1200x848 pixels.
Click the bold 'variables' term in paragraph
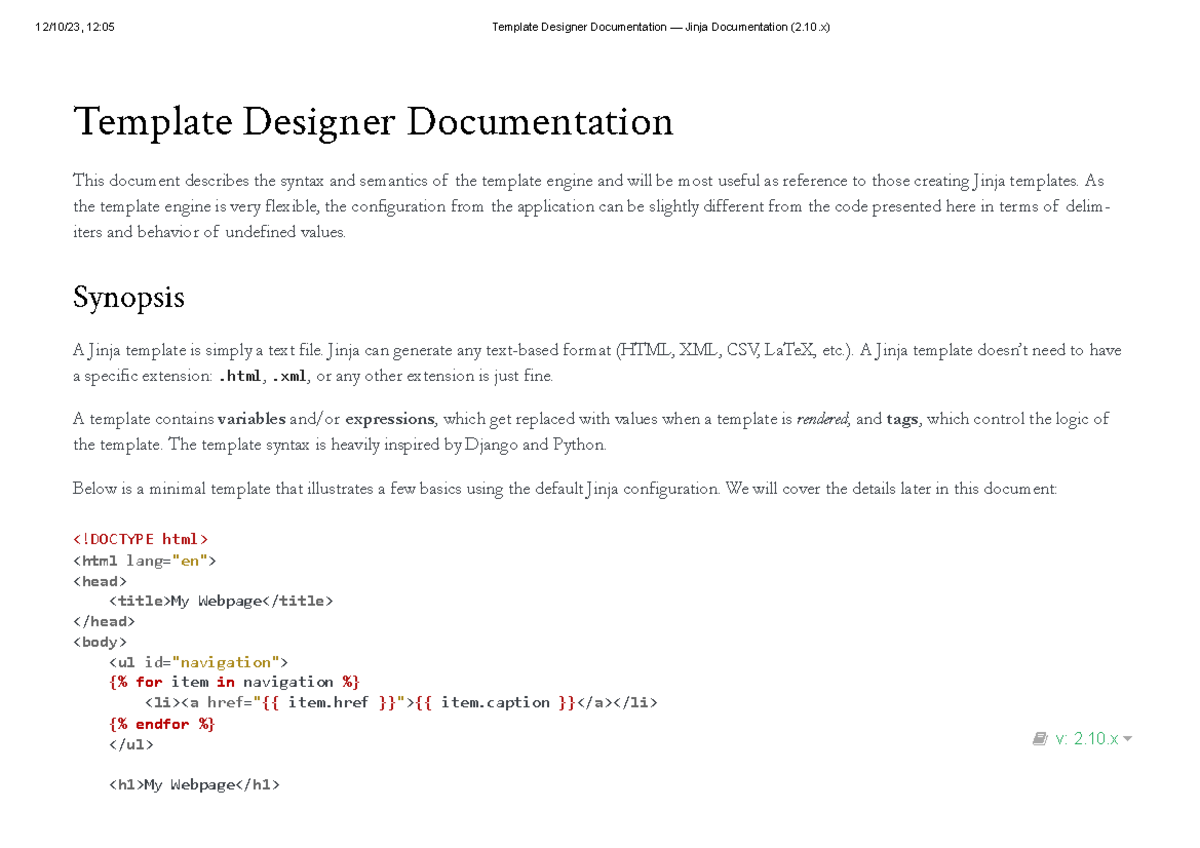point(251,419)
